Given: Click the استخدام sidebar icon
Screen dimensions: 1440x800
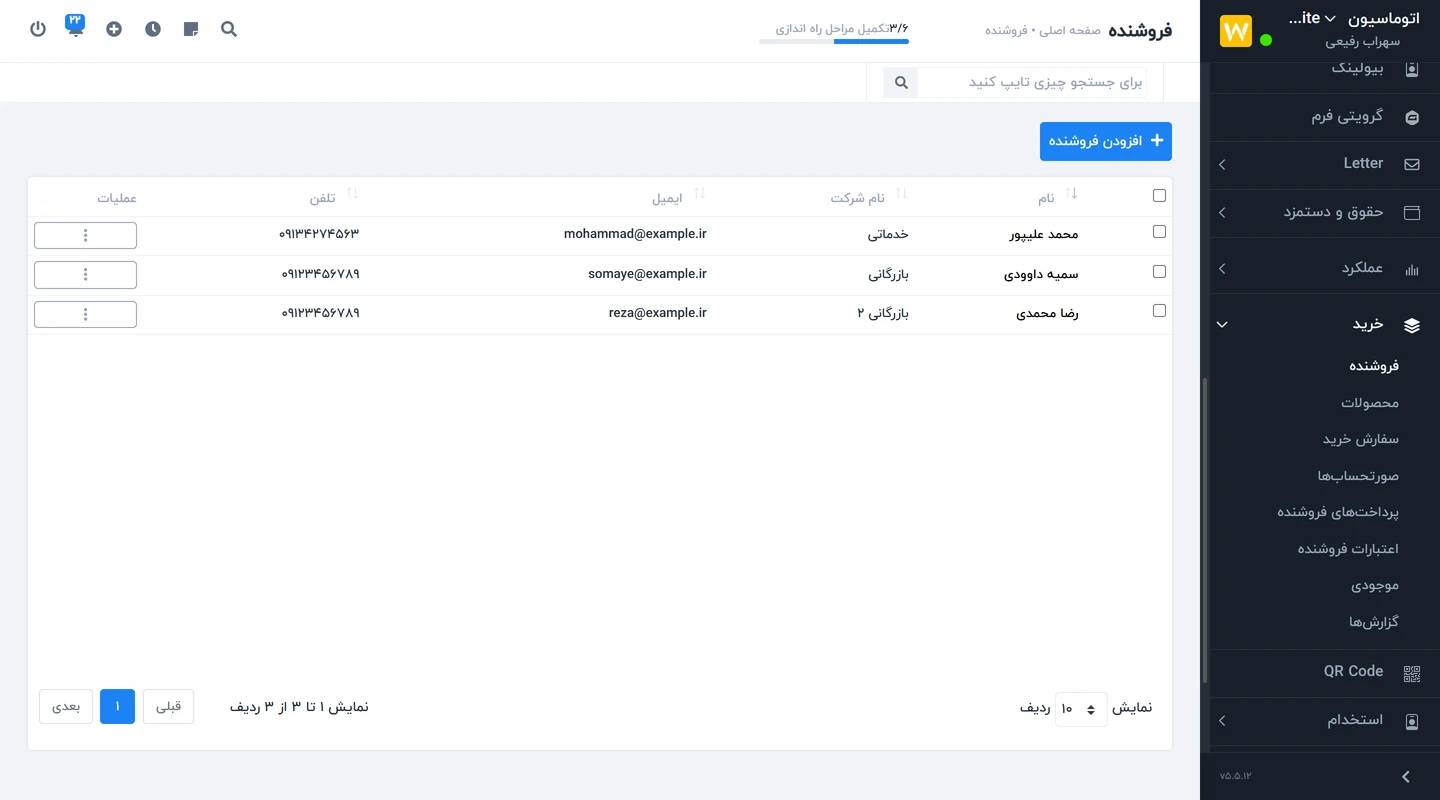Looking at the screenshot, I should 1412,721.
